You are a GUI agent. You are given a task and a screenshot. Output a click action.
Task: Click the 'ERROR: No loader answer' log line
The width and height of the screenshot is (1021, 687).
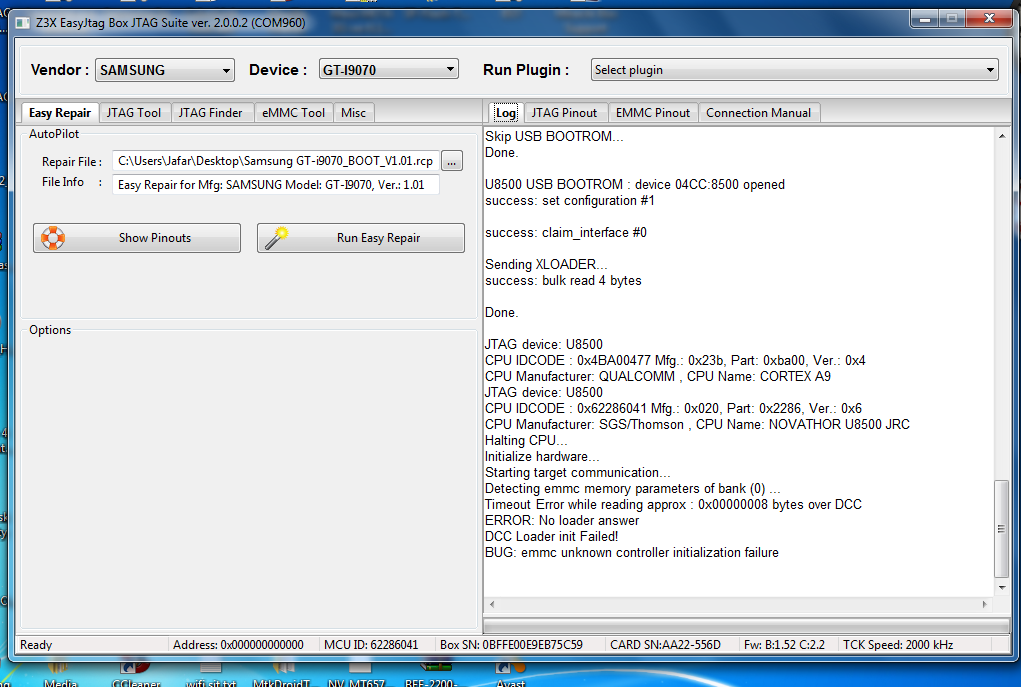point(562,520)
